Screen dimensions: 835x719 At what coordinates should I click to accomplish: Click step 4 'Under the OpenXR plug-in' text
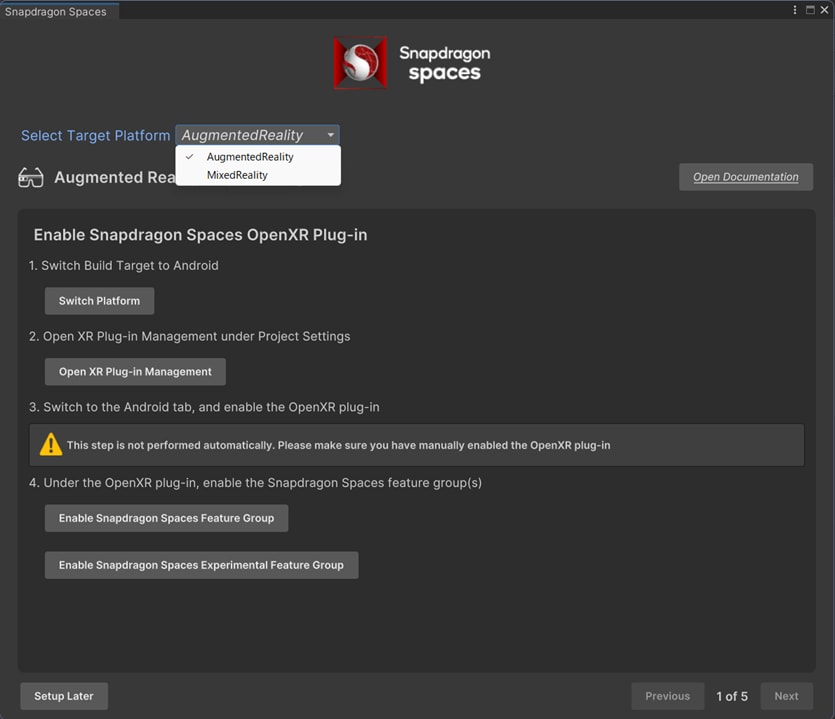256,483
